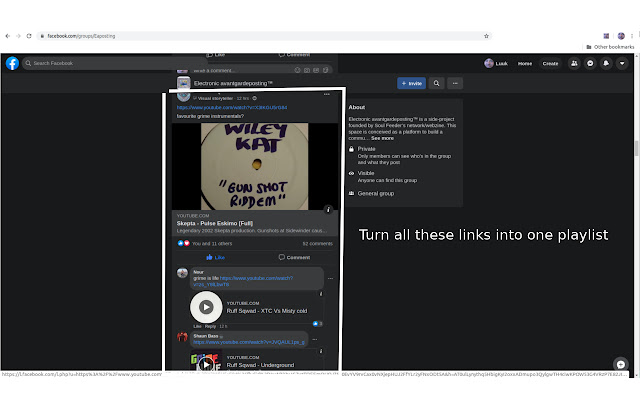Like Nour's comment
Image resolution: width=640 pixels, height=400 pixels.
[197, 327]
